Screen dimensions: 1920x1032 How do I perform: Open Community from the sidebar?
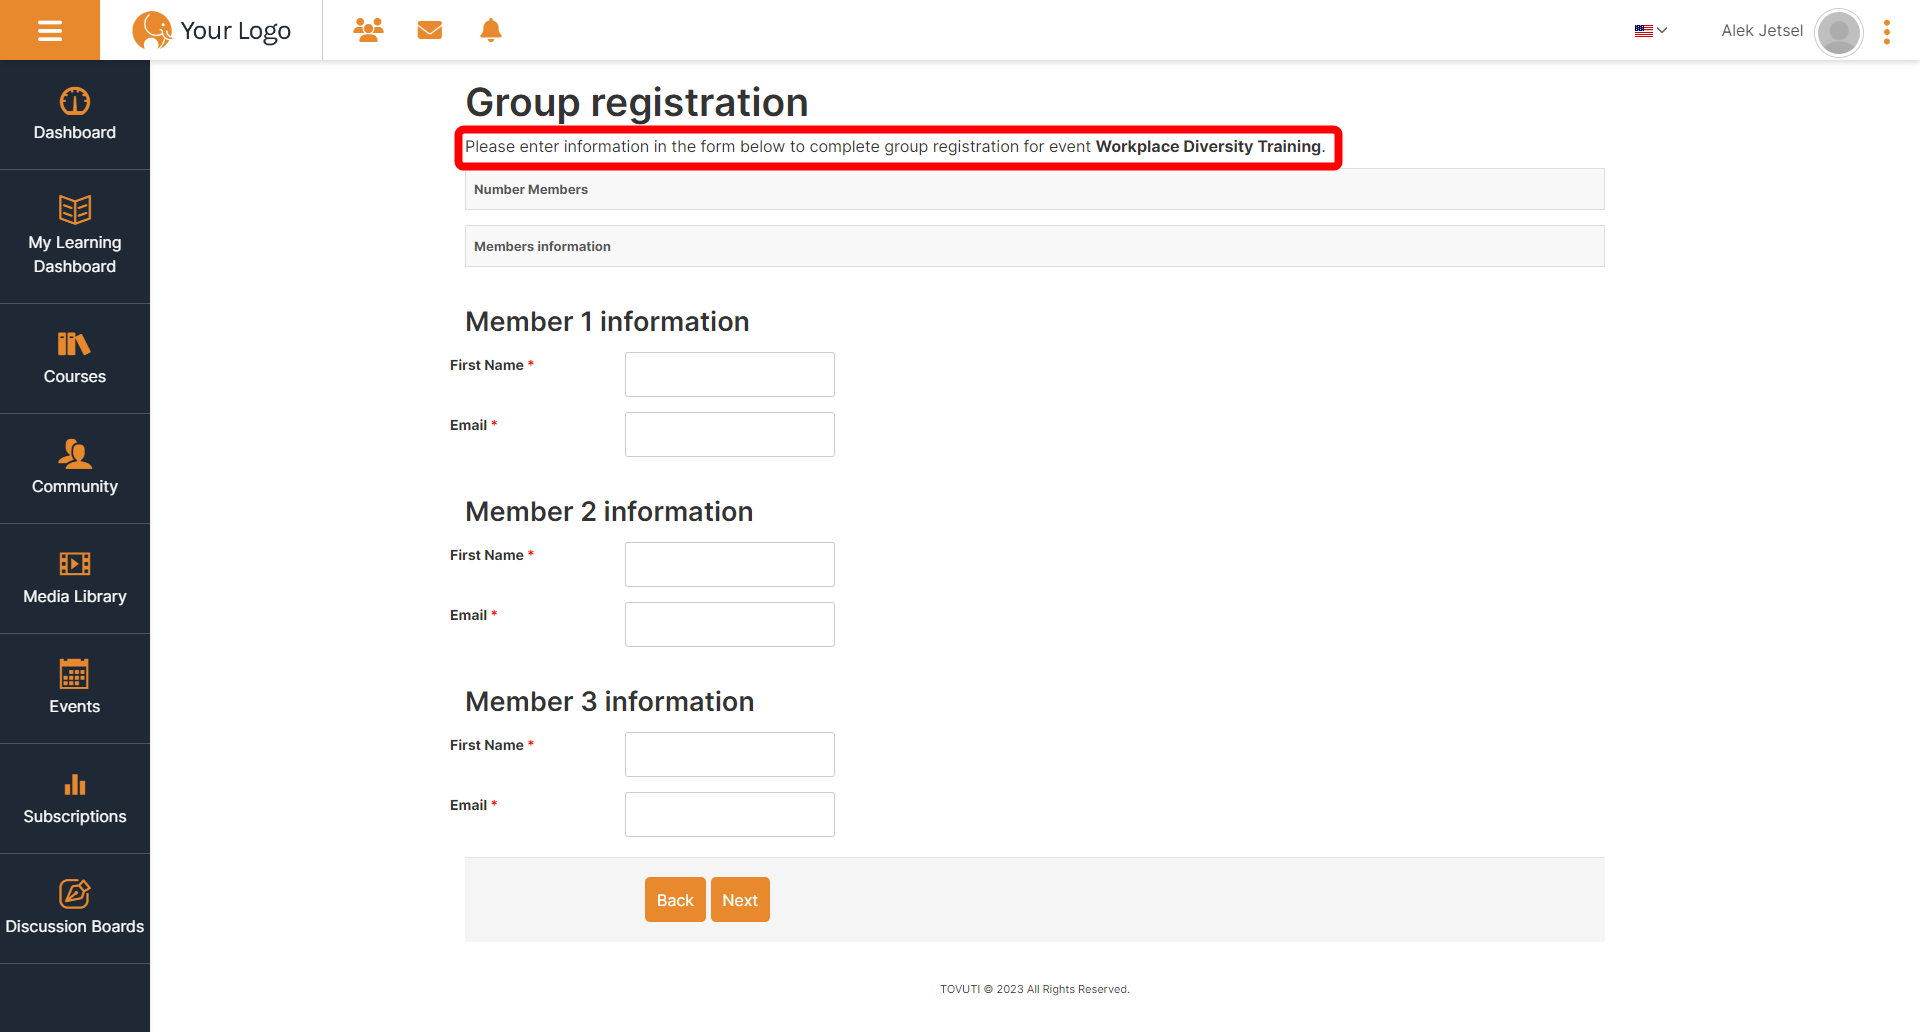[x=75, y=469]
